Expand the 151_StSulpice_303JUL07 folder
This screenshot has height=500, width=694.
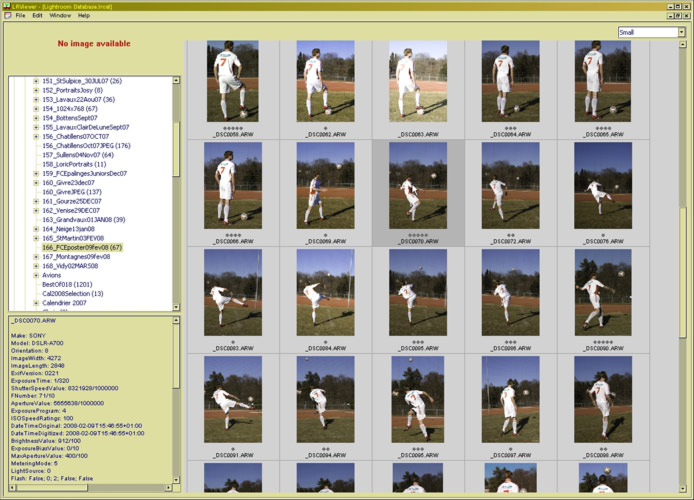point(36,81)
